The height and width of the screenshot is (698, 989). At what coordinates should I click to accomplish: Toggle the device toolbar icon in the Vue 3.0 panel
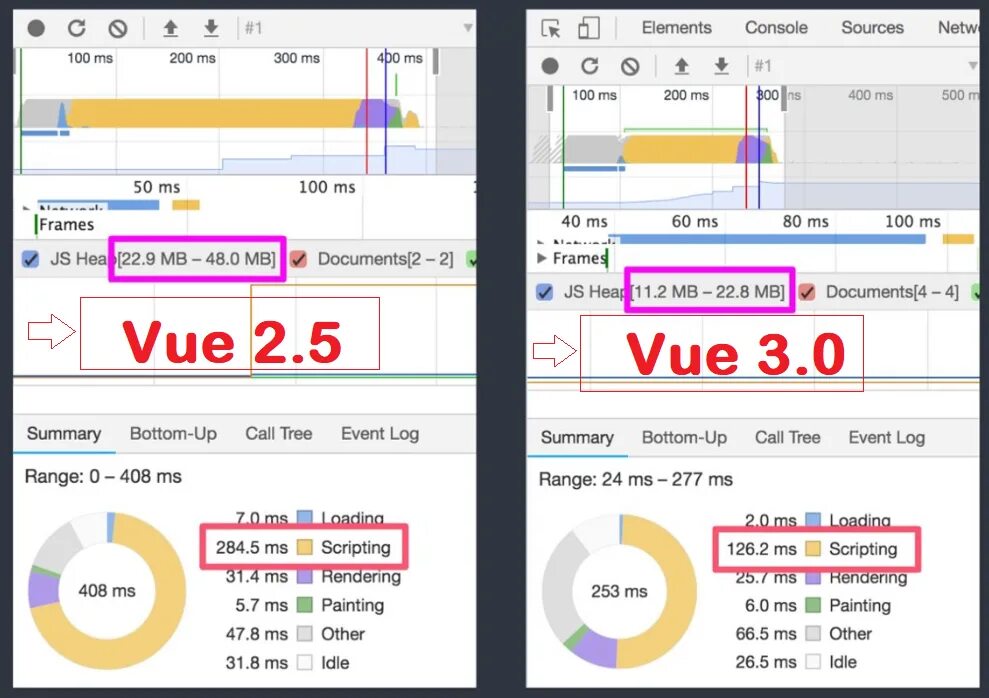pyautogui.click(x=588, y=28)
